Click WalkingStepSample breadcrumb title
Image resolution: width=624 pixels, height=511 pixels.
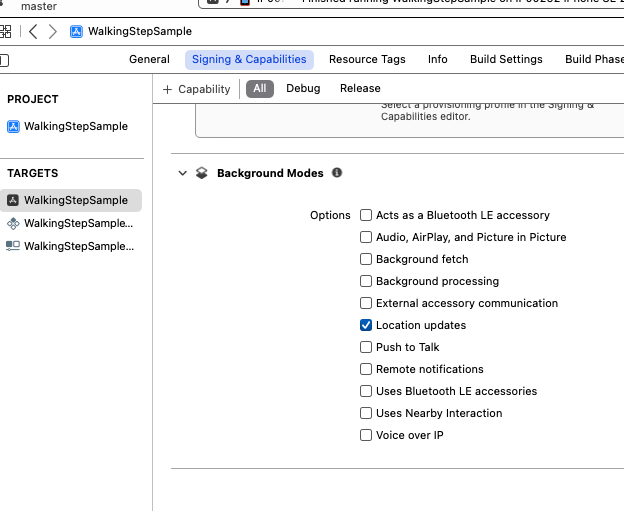[x=140, y=31]
